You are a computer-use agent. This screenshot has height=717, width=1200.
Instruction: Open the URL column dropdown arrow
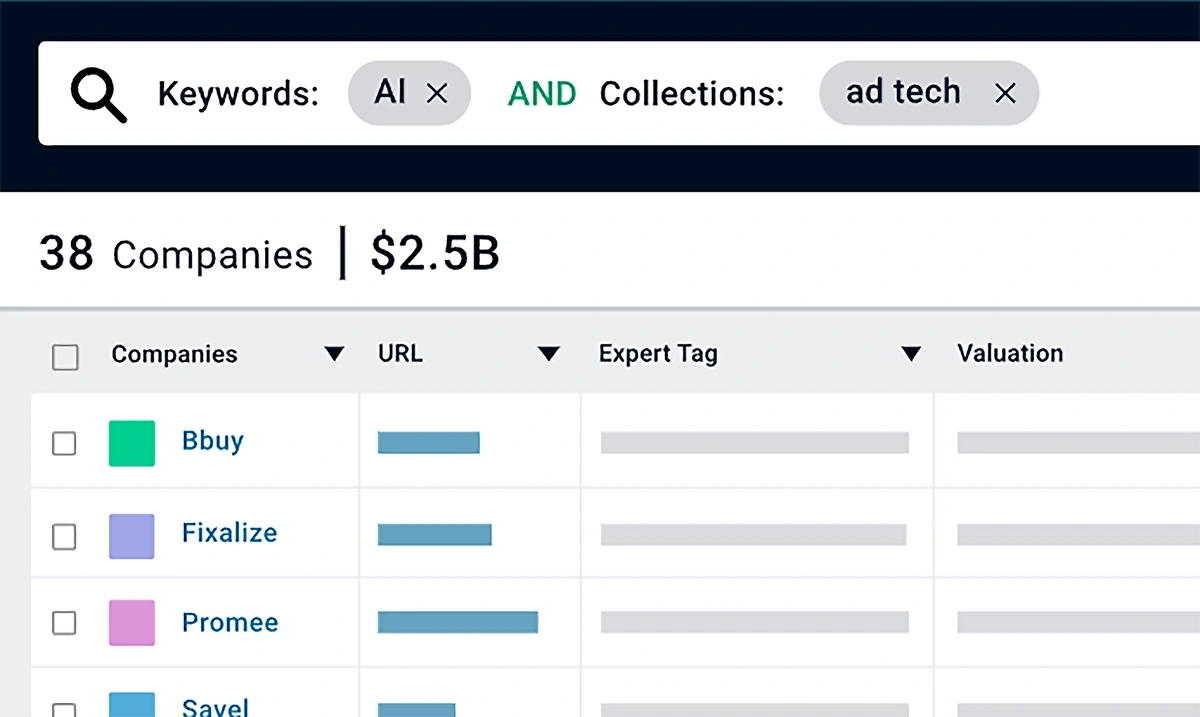click(x=548, y=354)
